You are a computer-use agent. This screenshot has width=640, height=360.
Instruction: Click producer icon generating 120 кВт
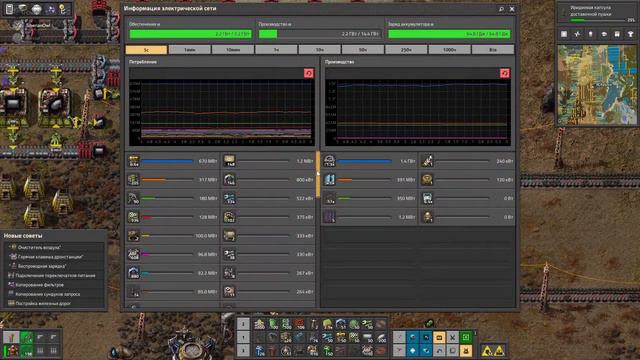[x=427, y=180]
